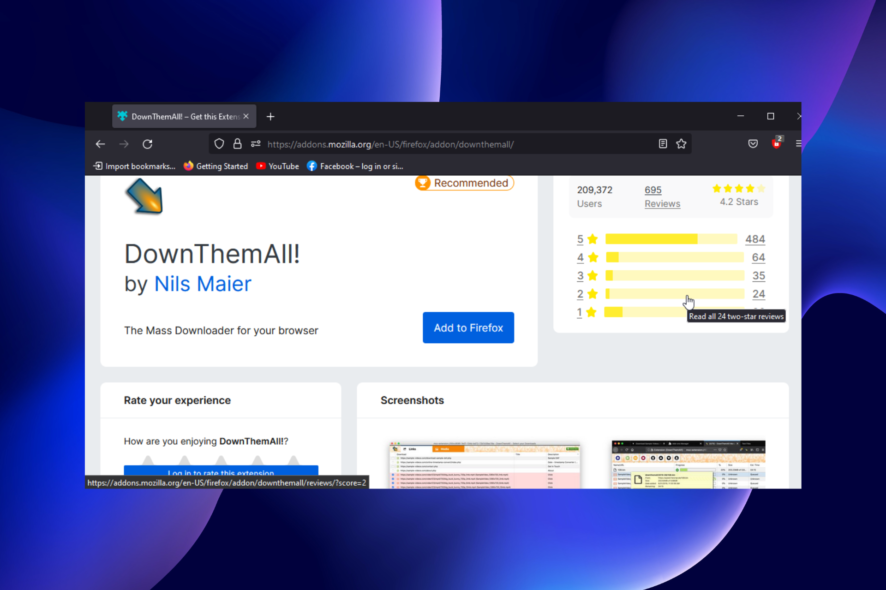Open the 695 Reviews link
Image resolution: width=886 pixels, height=590 pixels.
pos(662,197)
